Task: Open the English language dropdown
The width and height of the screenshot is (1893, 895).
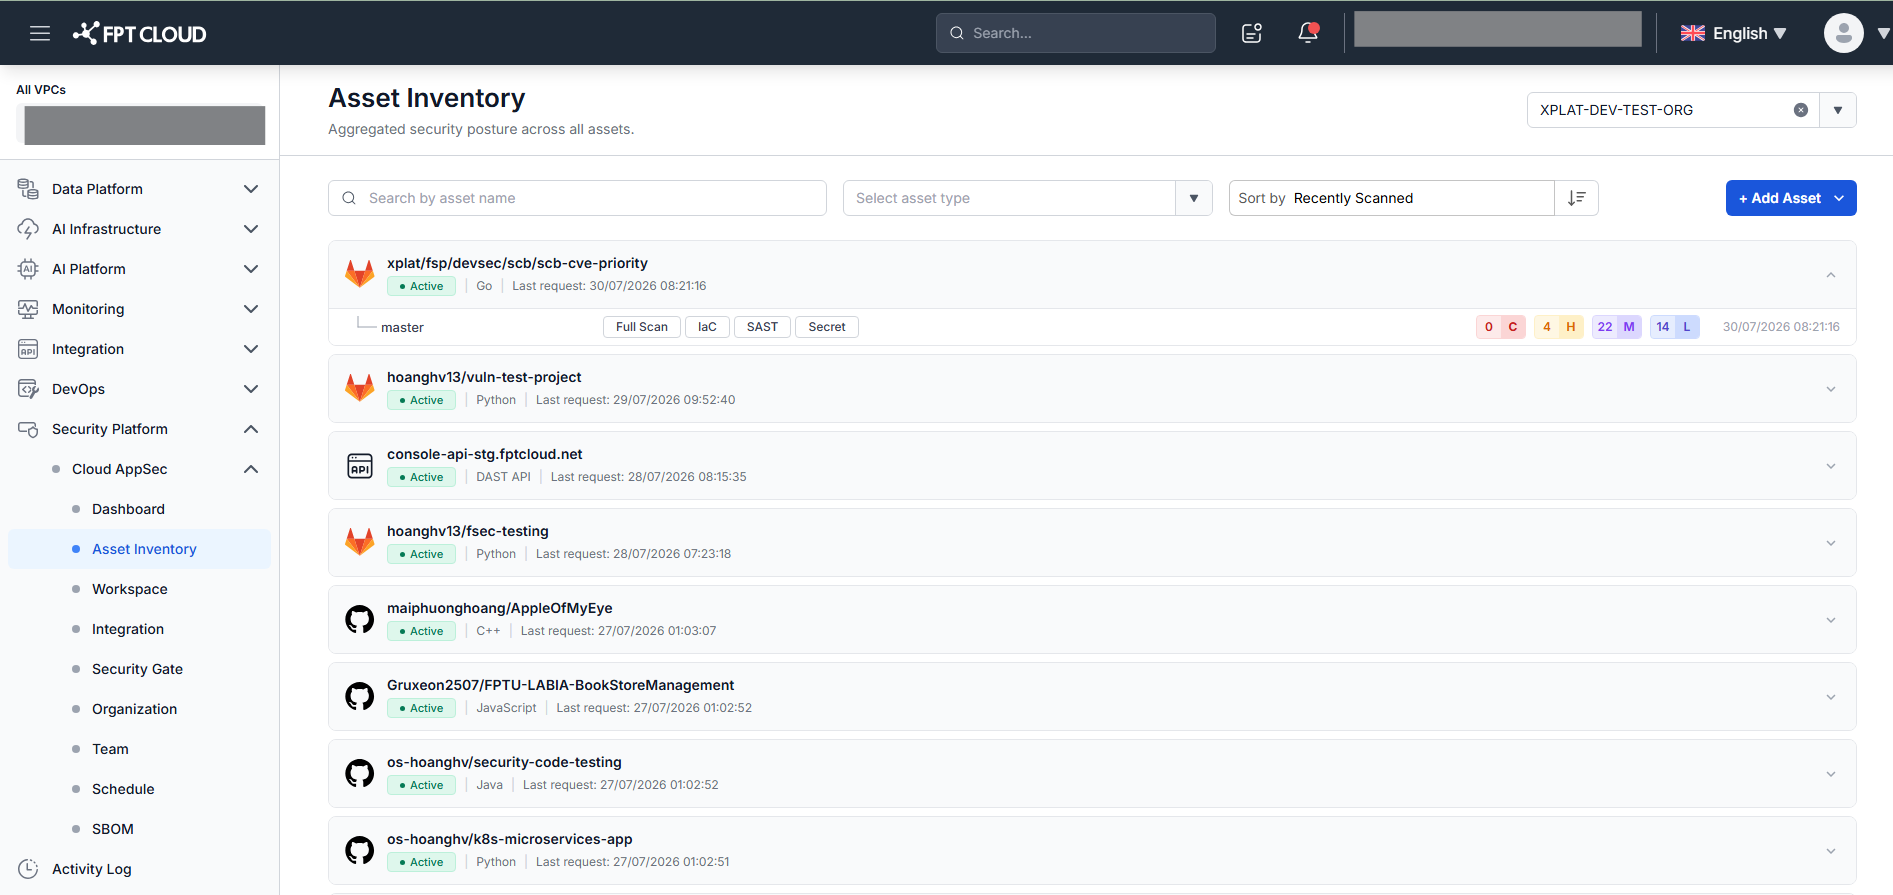Action: [x=1734, y=33]
